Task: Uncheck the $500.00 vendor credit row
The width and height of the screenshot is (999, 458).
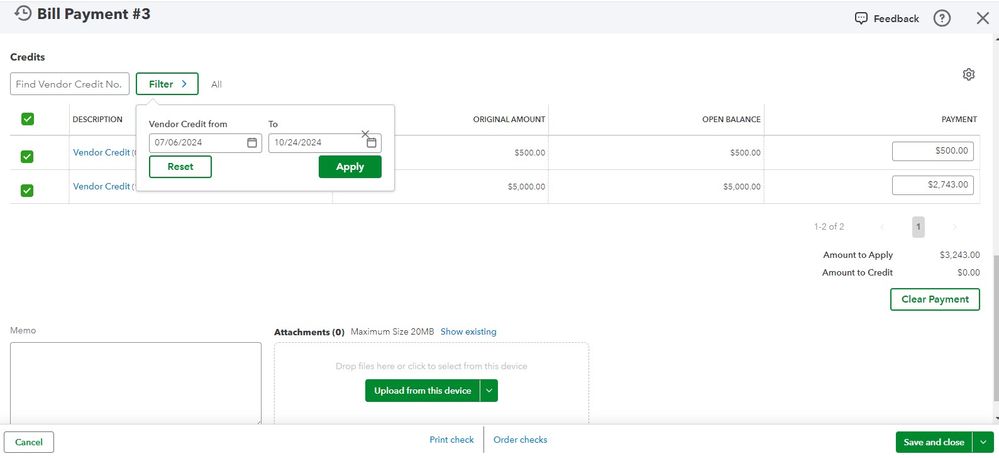Action: pyautogui.click(x=28, y=156)
